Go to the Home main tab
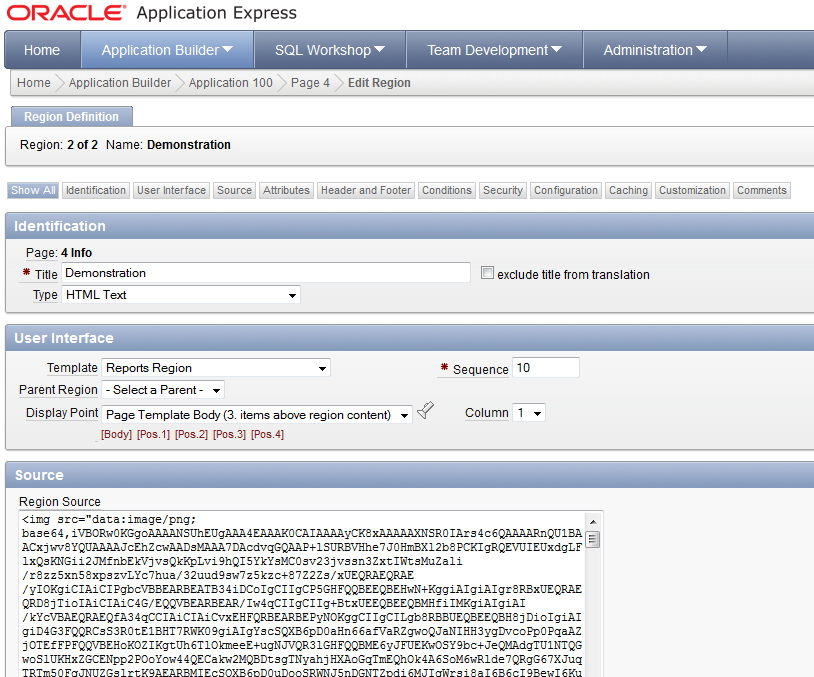Image resolution: width=814 pixels, height=677 pixels. point(42,50)
